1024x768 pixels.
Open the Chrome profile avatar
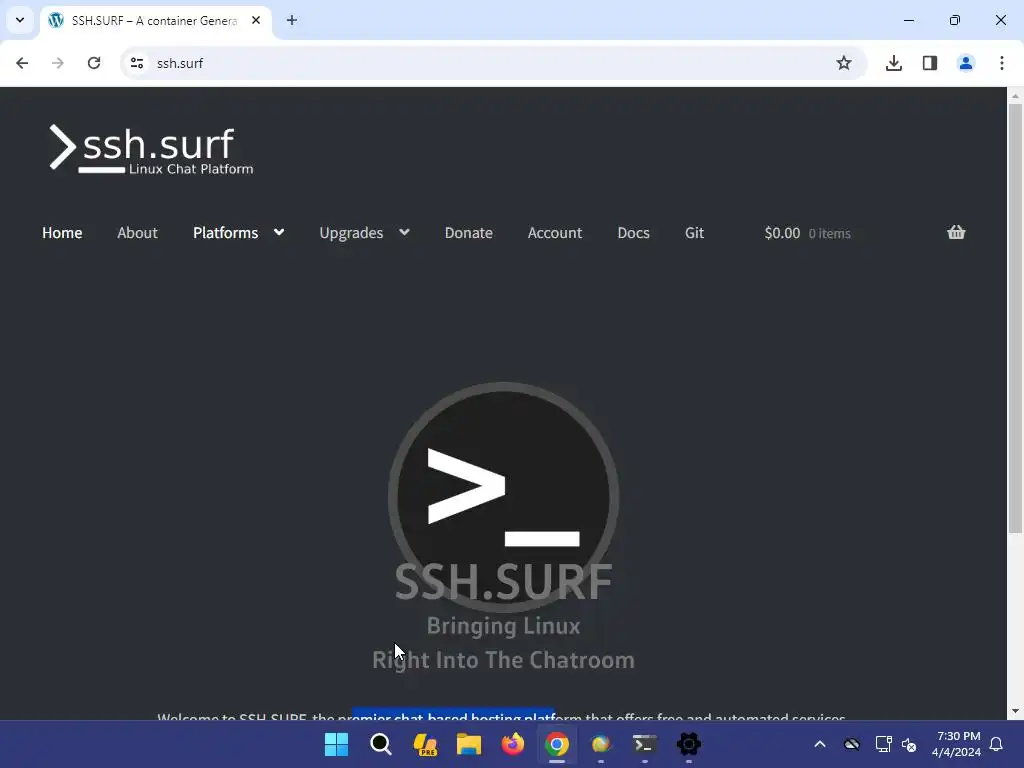pyautogui.click(x=966, y=63)
